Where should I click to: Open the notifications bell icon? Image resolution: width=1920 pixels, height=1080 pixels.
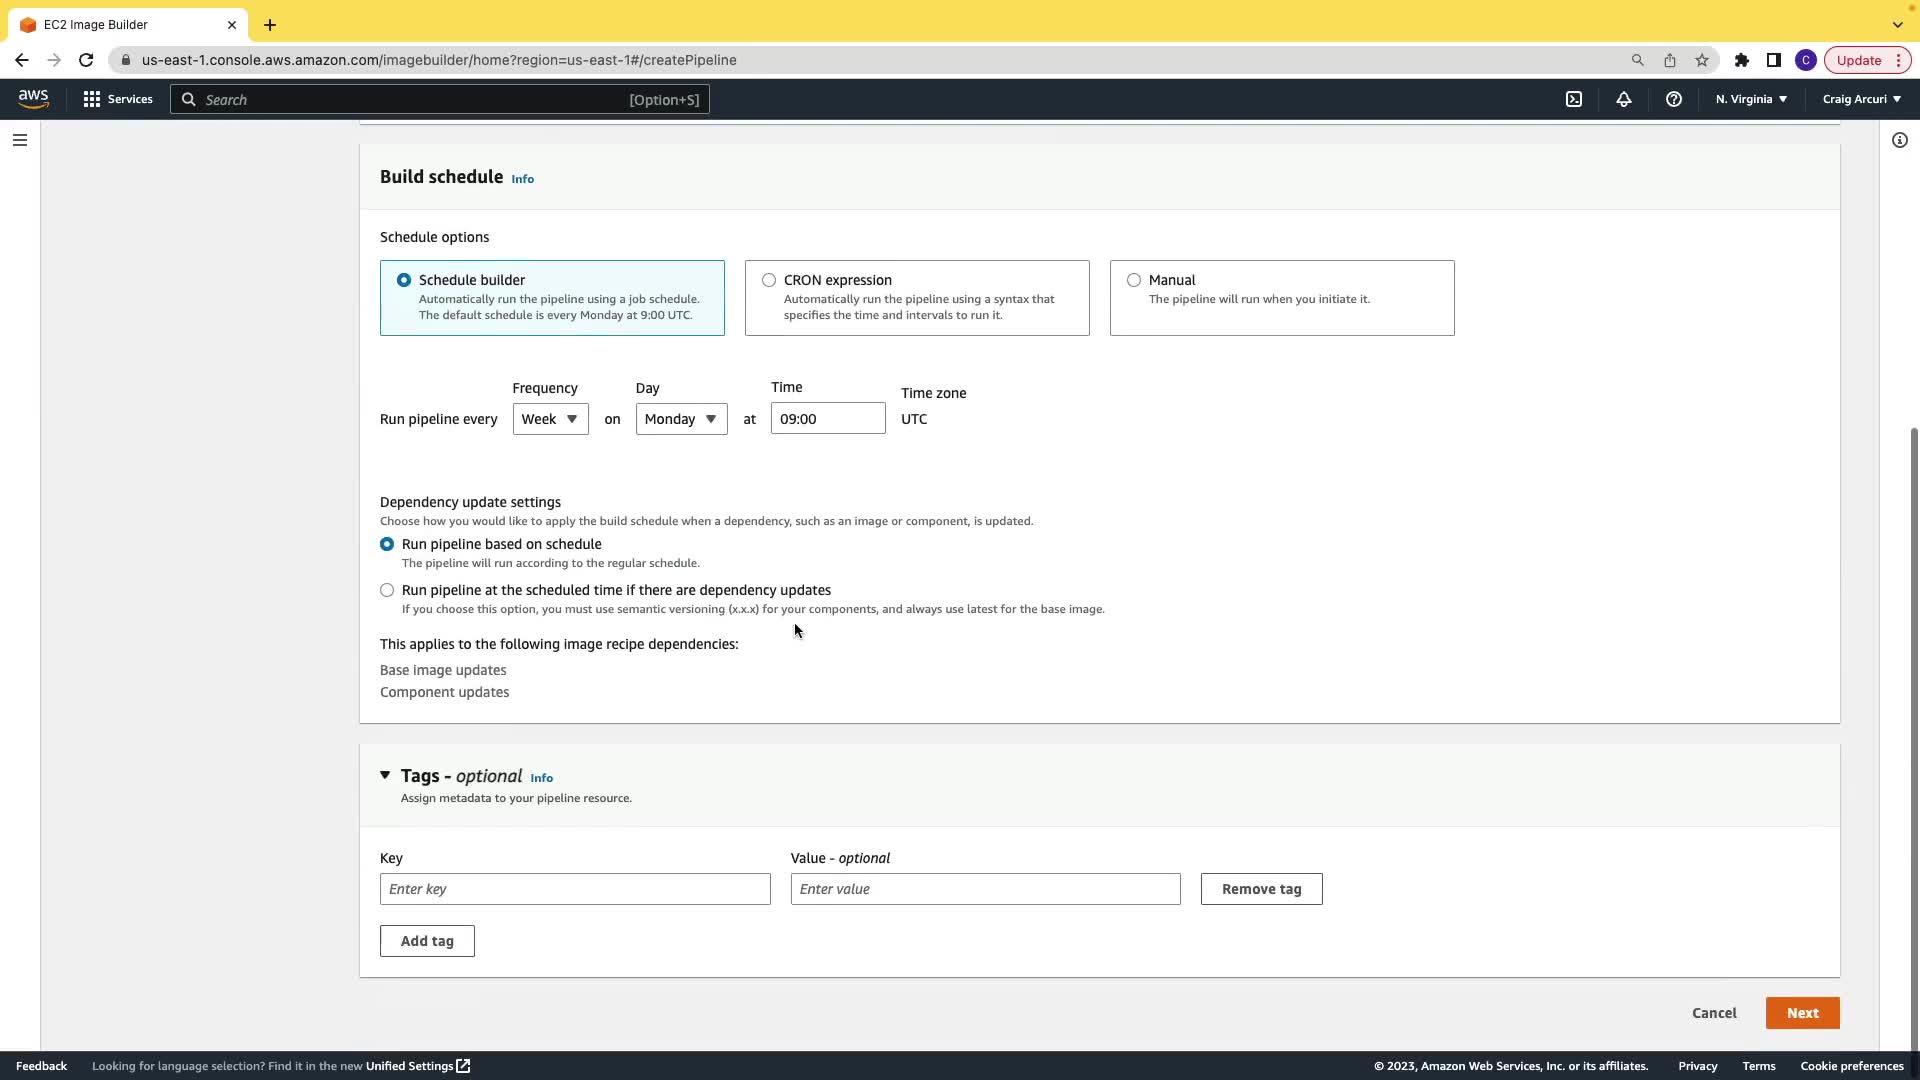pyautogui.click(x=1624, y=99)
